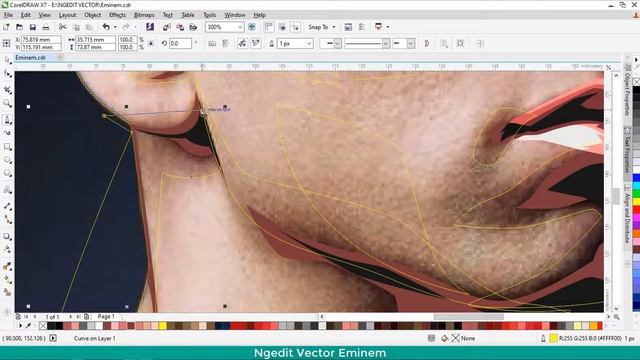Toggle Show guidelines button
Image resolution: width=640 pixels, height=360 pixels.
pos(295,27)
